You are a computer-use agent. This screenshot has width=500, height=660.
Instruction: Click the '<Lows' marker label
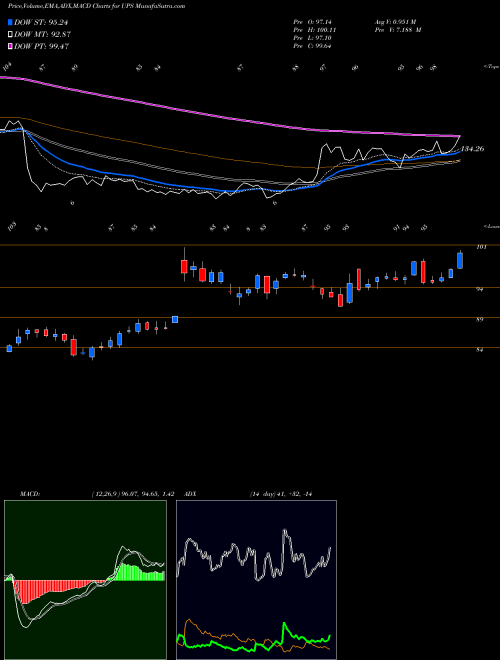491,226
